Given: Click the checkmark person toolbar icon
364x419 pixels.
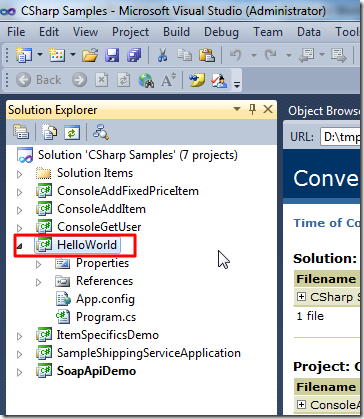Looking at the screenshot, I should click(x=219, y=80).
